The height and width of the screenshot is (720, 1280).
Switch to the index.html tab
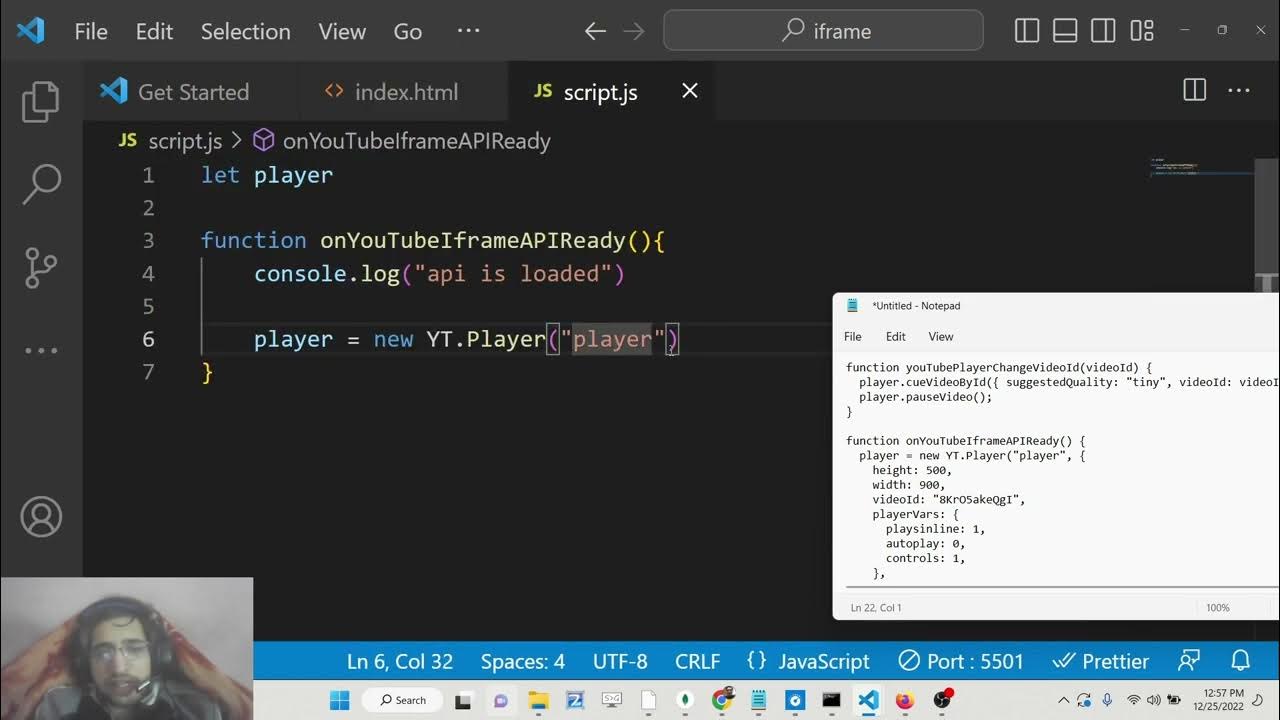tap(392, 92)
